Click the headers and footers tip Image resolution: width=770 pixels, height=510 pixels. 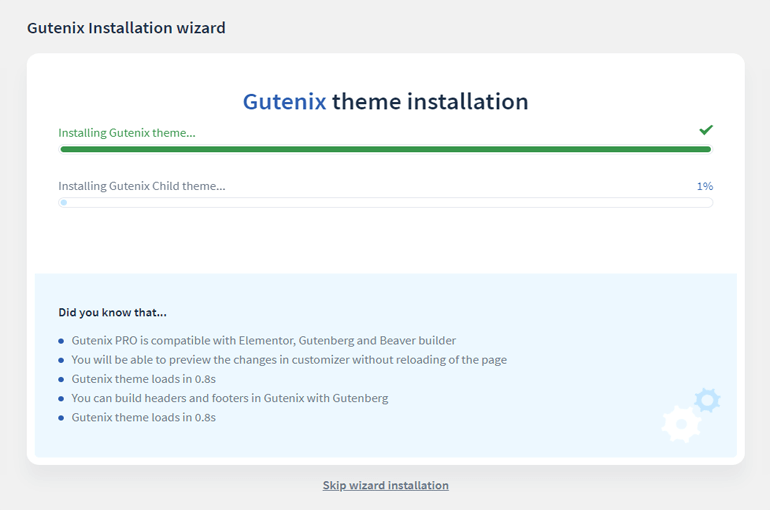tap(230, 398)
